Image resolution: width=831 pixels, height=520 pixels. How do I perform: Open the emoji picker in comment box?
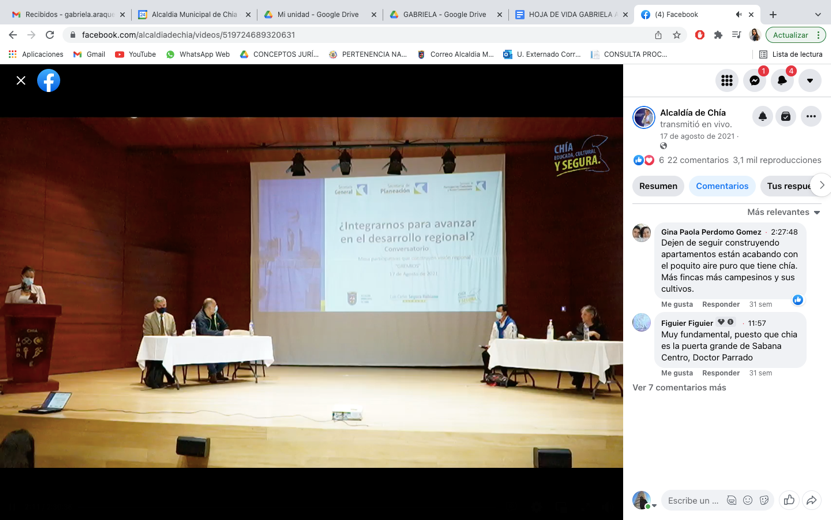click(x=748, y=500)
